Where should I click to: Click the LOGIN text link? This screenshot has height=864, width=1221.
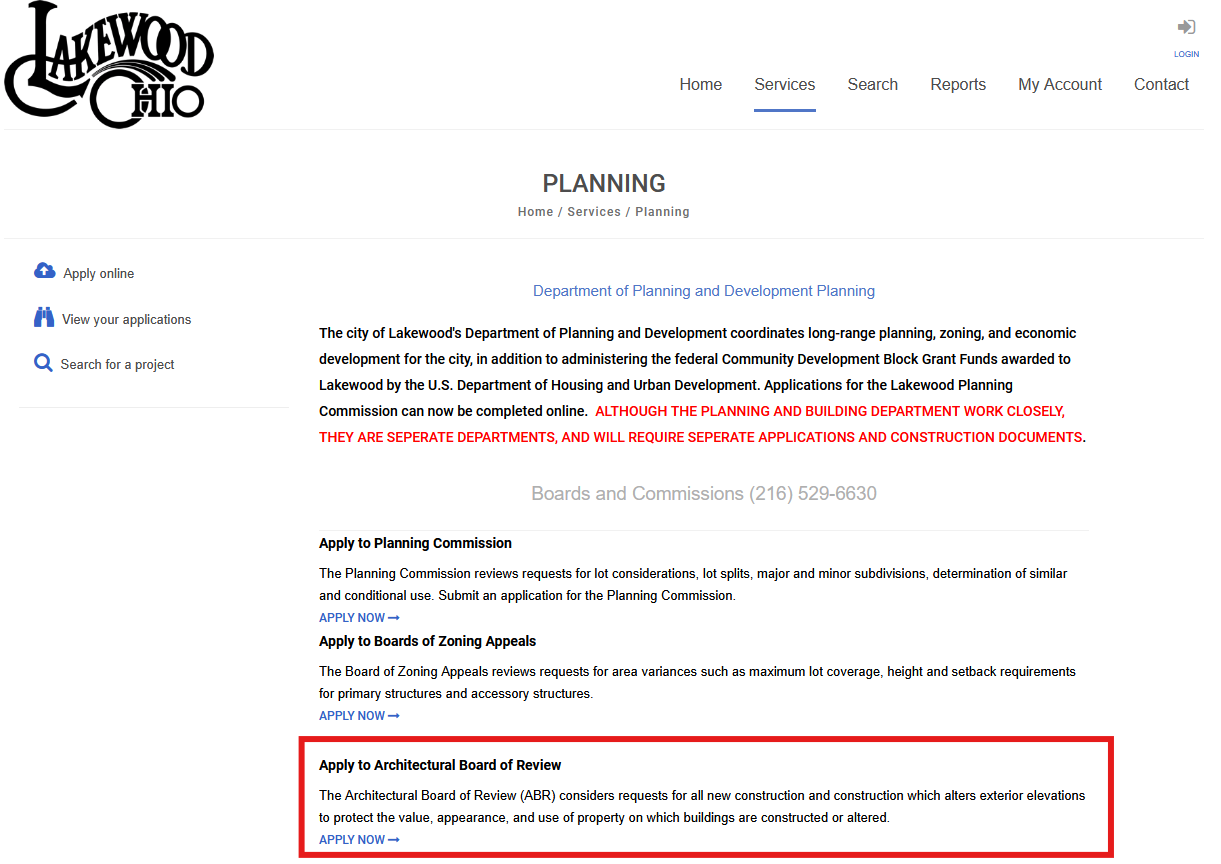pos(1186,54)
